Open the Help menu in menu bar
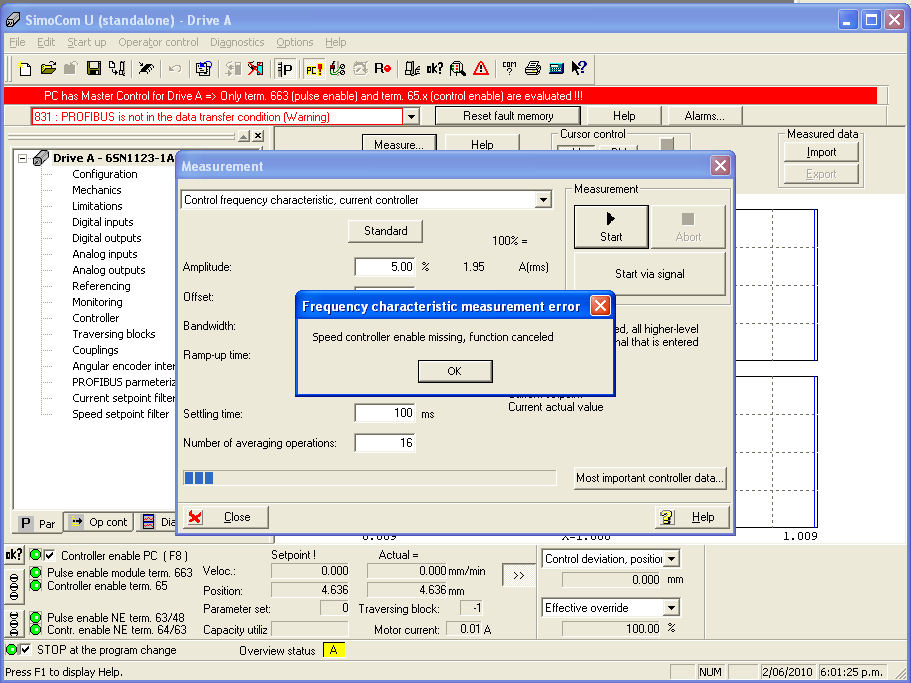The image size is (911, 683). pyautogui.click(x=336, y=42)
